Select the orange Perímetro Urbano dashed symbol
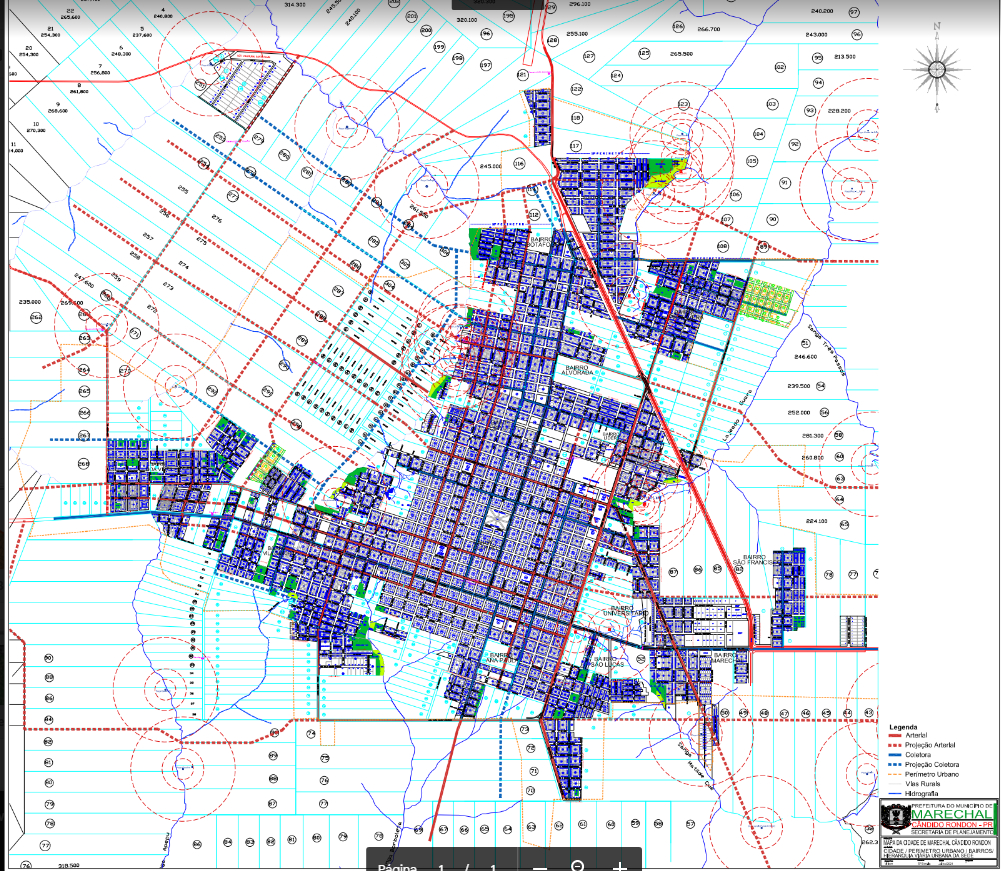1001x871 pixels. (895, 774)
